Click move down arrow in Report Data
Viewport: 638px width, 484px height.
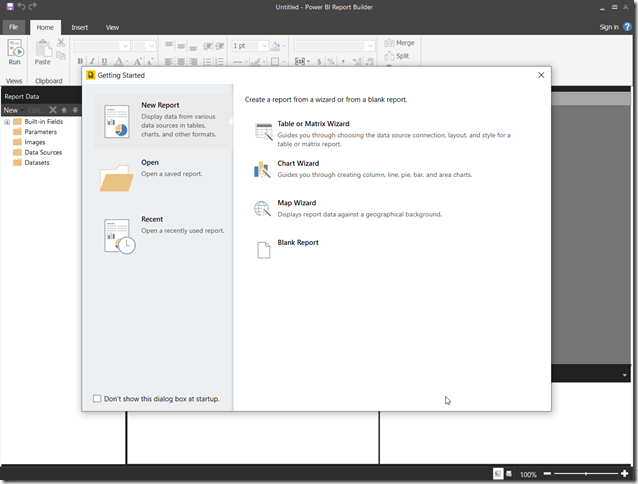75,110
